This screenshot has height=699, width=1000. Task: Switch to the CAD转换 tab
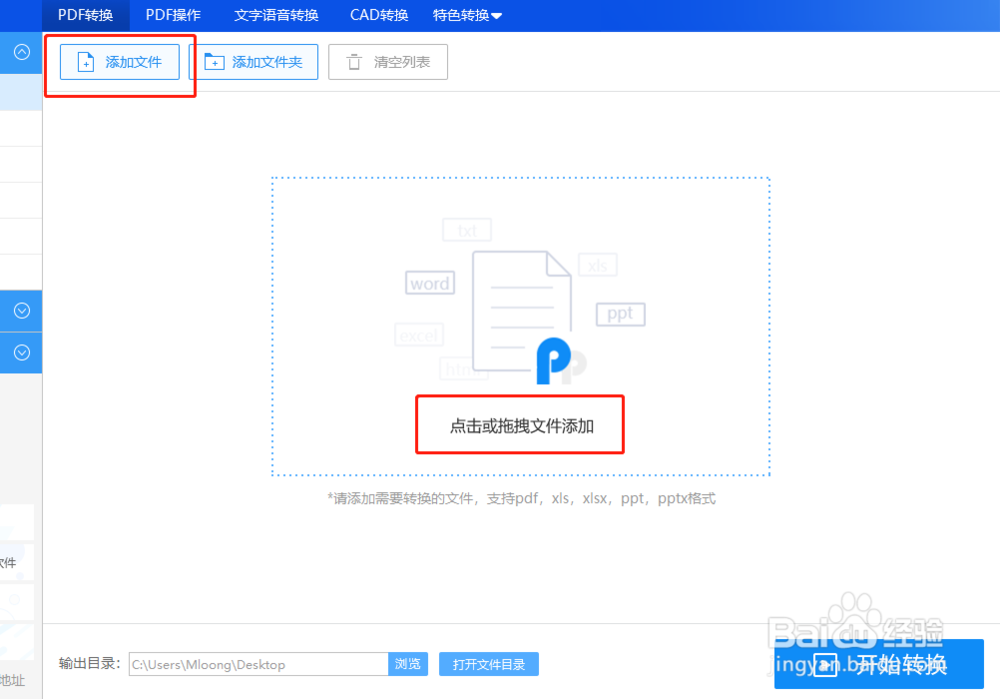(x=378, y=15)
